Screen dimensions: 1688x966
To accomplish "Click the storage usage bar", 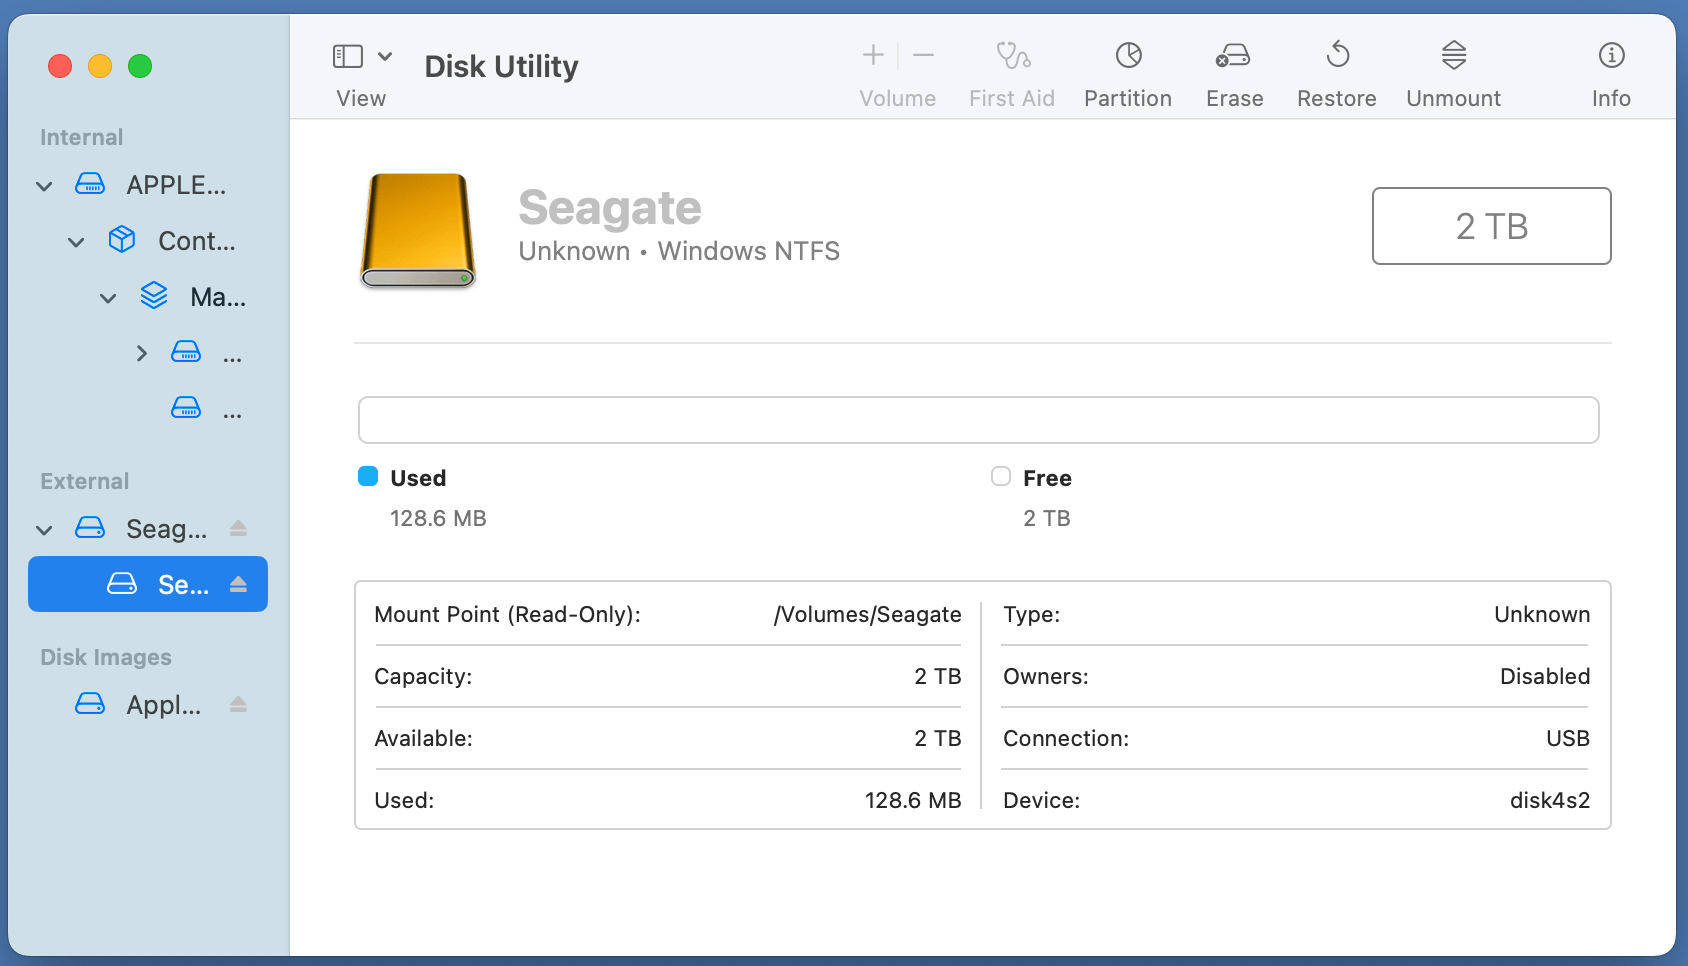I will coord(978,420).
